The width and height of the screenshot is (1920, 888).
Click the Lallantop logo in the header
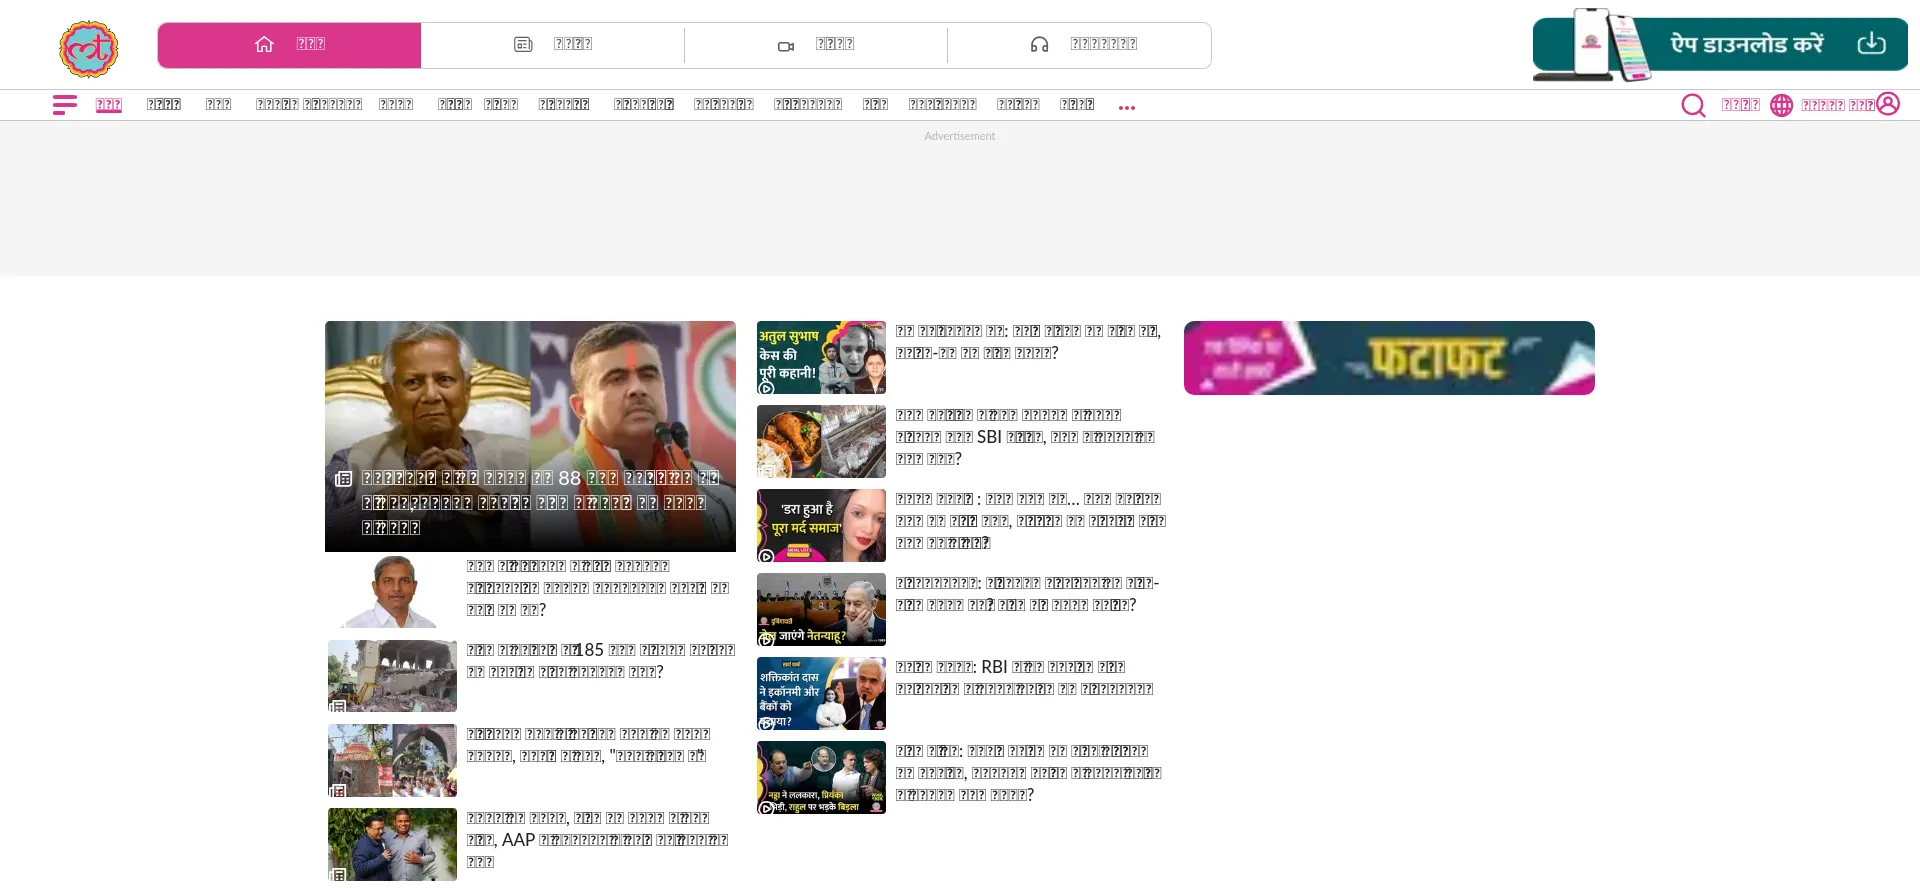coord(89,48)
